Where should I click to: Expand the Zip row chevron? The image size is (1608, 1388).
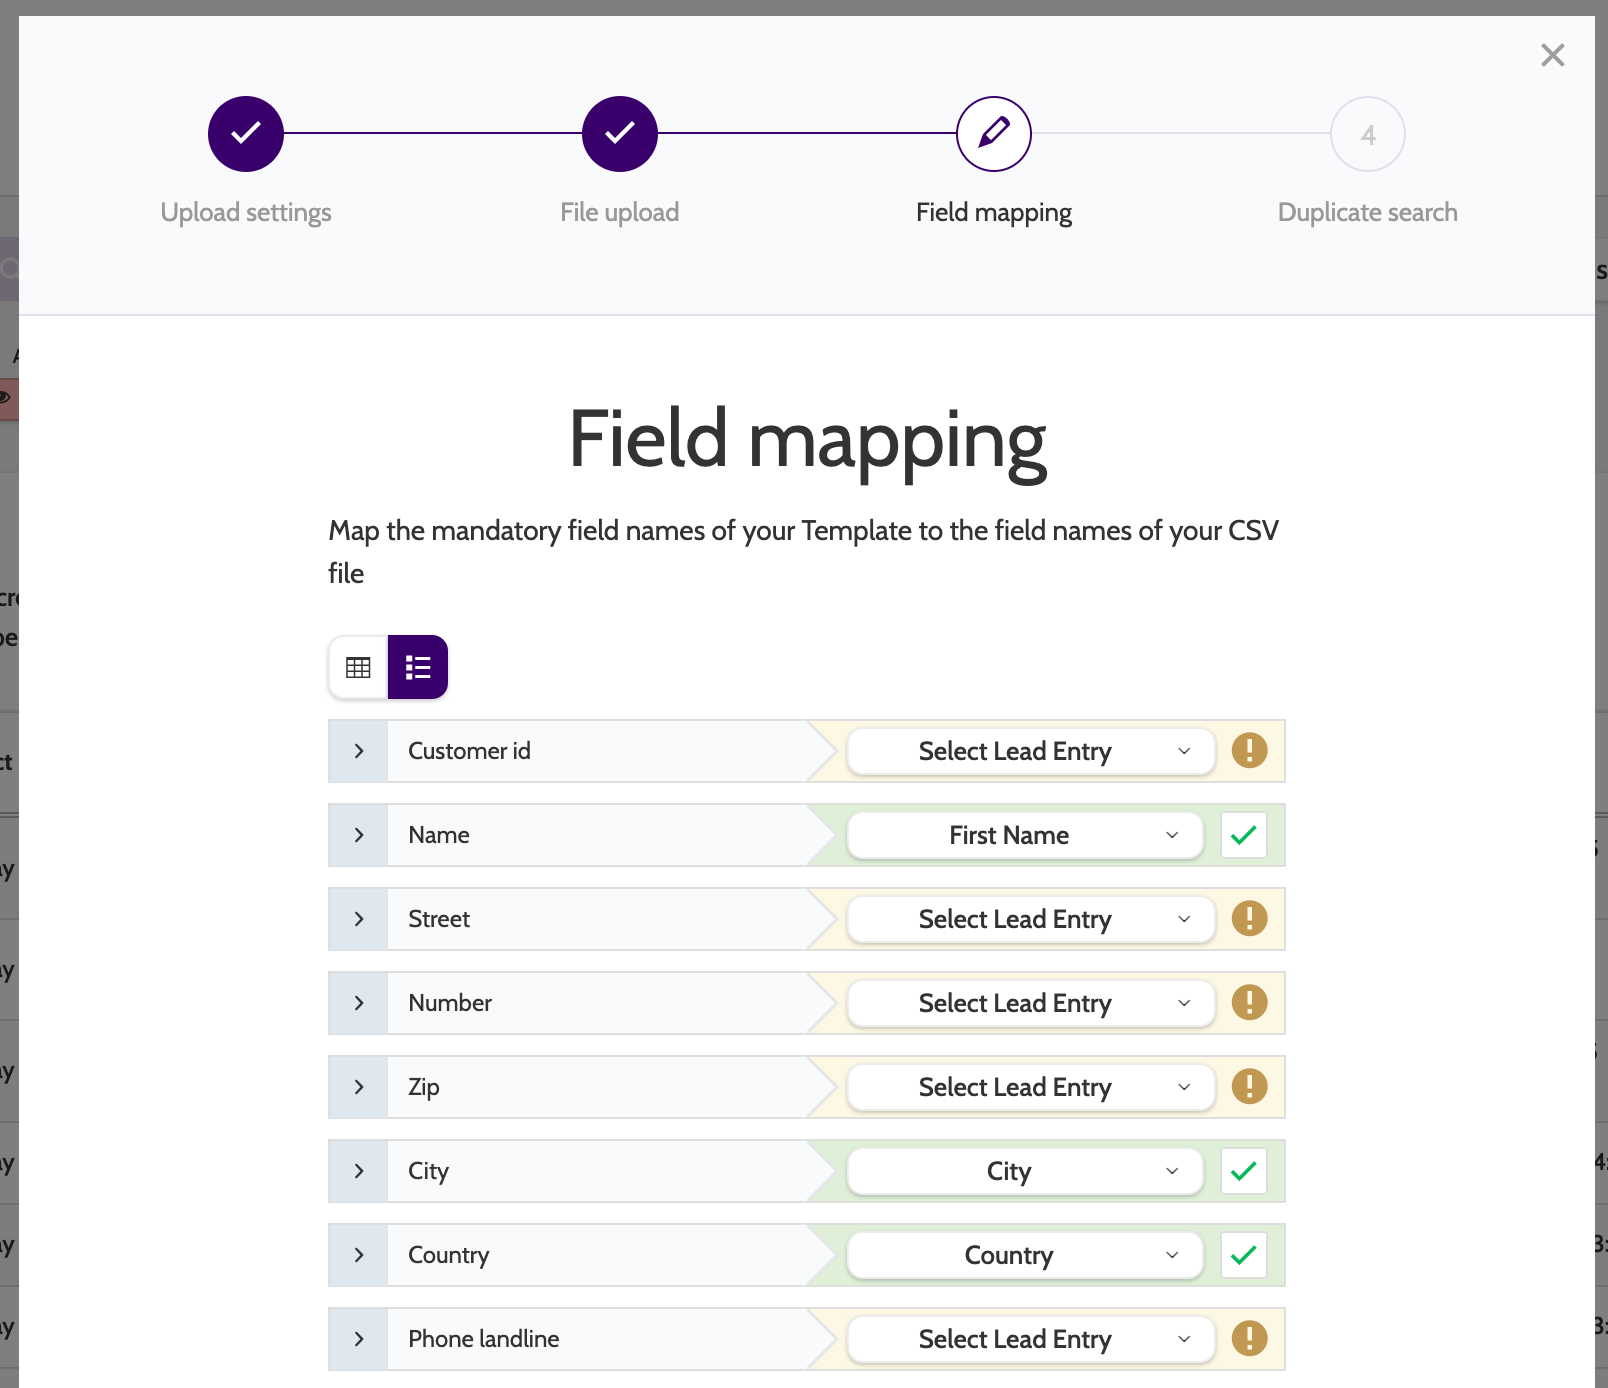[x=359, y=1087]
